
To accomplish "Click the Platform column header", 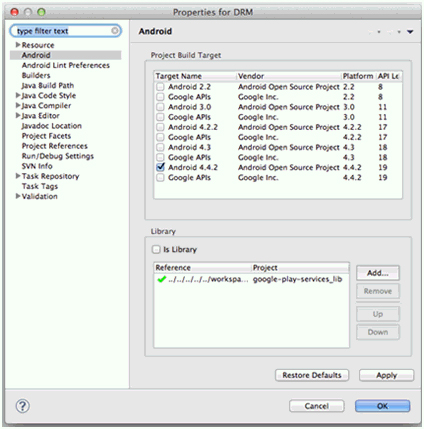I will (x=359, y=76).
